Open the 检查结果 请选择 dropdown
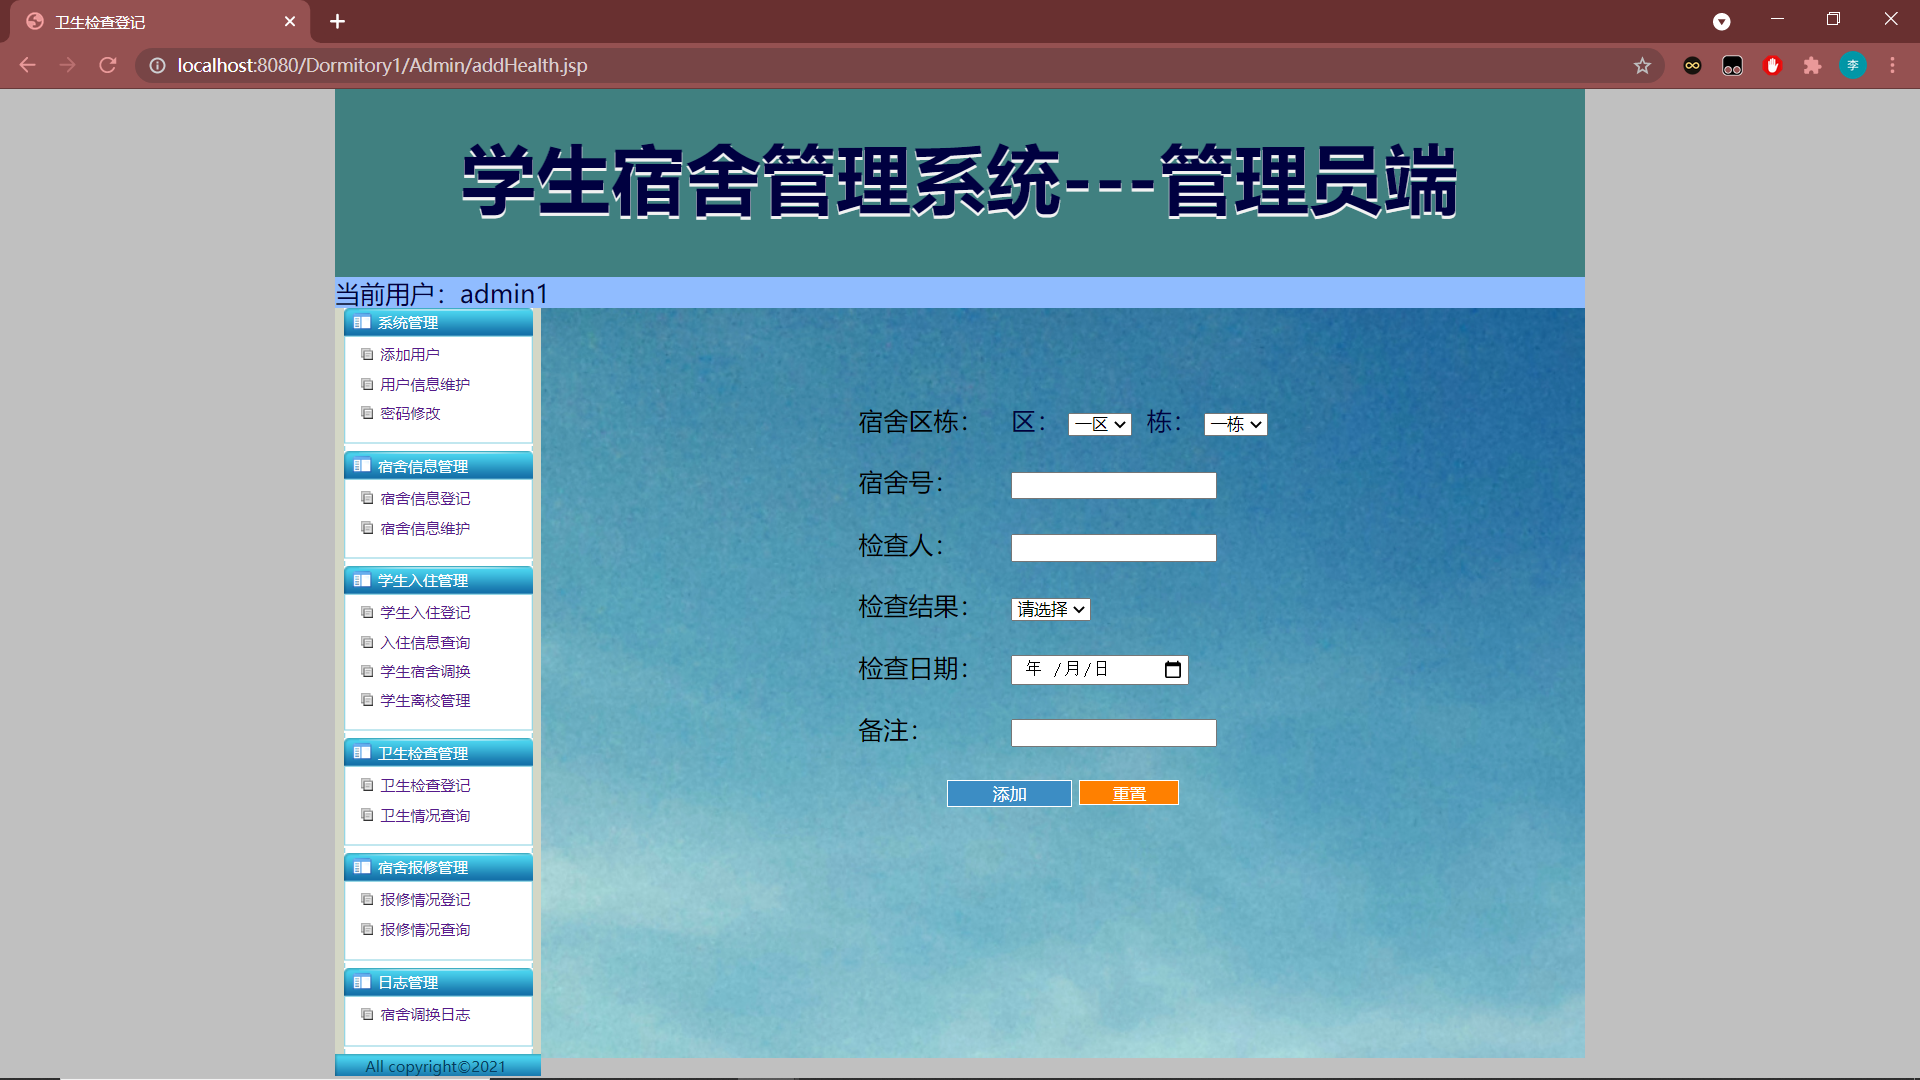The image size is (1920, 1080). pos(1050,609)
